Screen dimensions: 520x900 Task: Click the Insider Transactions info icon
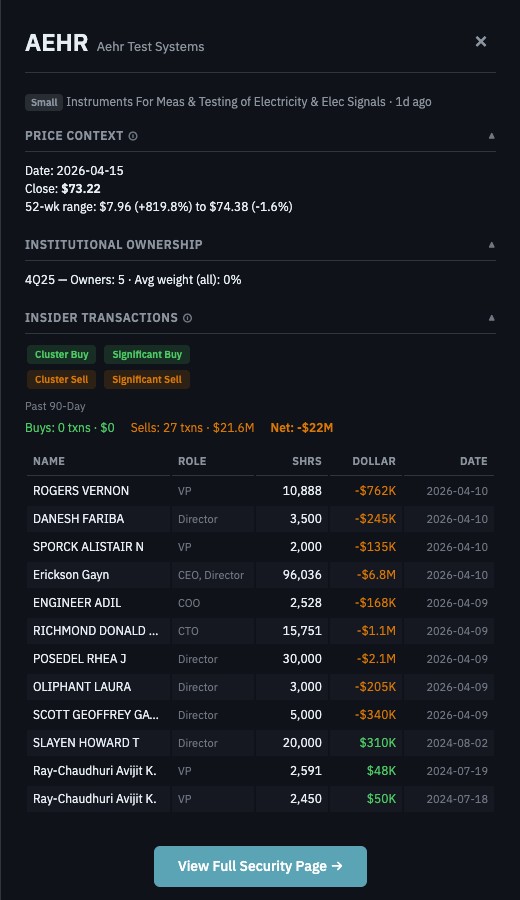pyautogui.click(x=187, y=318)
